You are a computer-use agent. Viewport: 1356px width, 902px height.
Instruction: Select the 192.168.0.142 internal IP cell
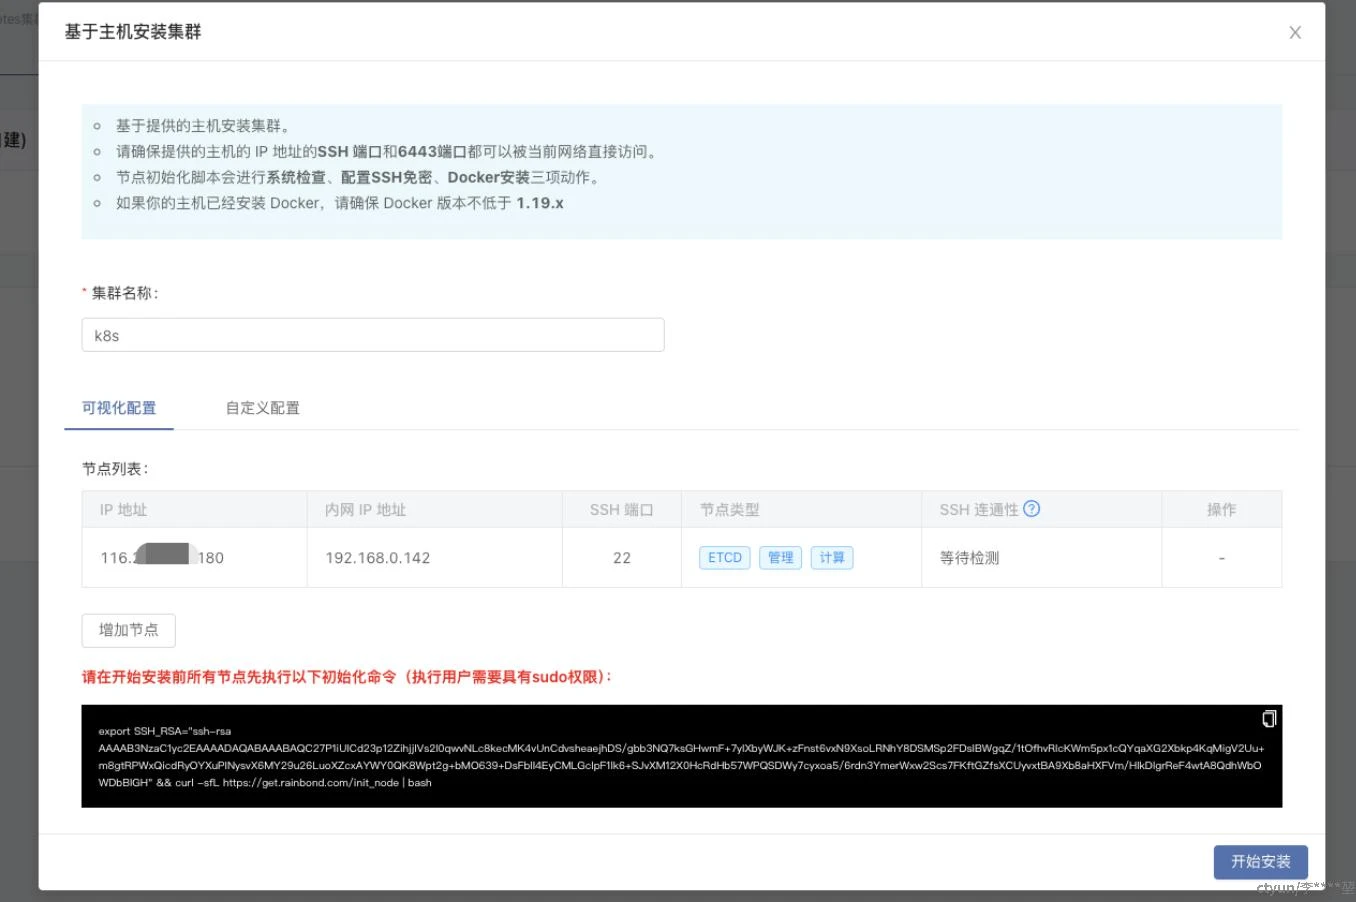tap(378, 558)
